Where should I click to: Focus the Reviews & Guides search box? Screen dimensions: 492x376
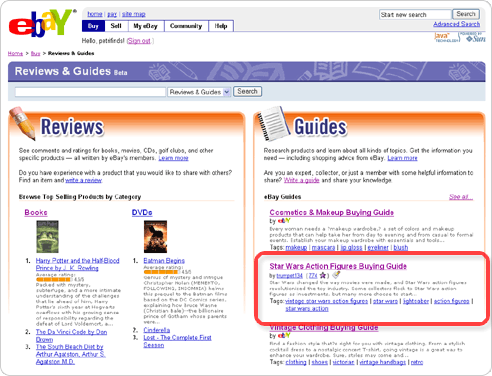tap(90, 92)
